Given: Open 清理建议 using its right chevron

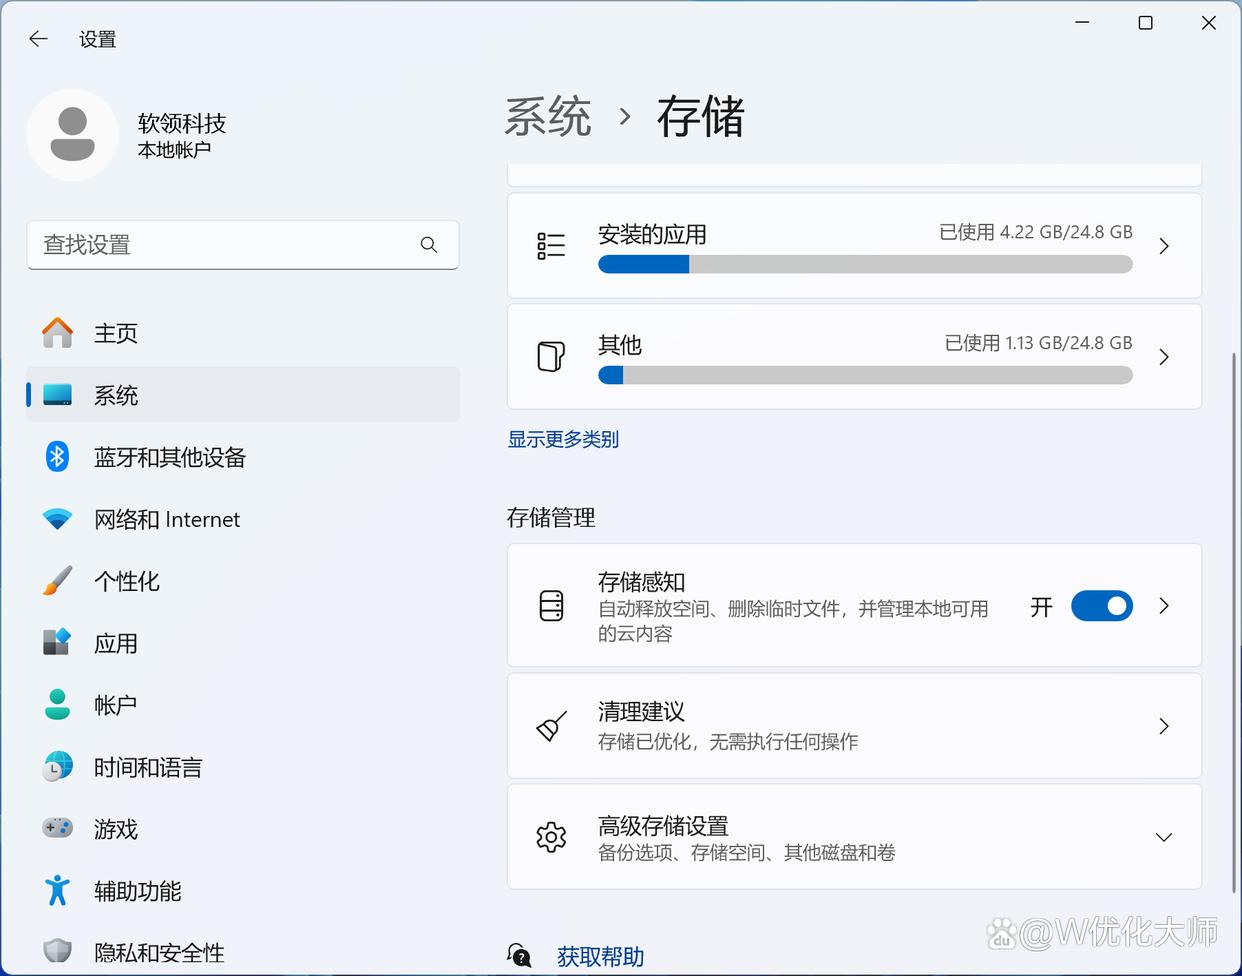Looking at the screenshot, I should pos(1163,726).
